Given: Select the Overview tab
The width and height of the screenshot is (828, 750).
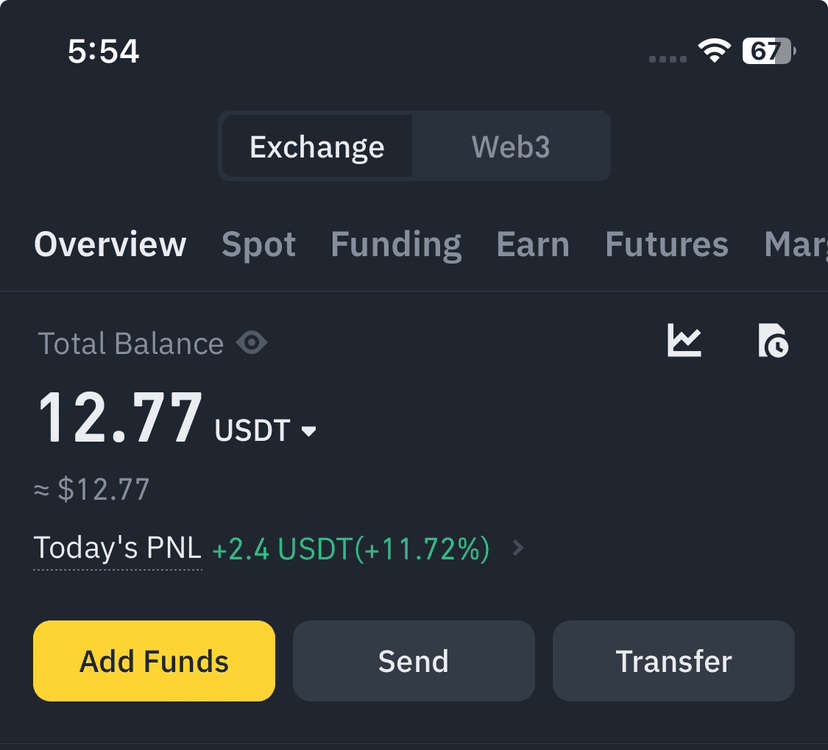Looking at the screenshot, I should [x=110, y=245].
